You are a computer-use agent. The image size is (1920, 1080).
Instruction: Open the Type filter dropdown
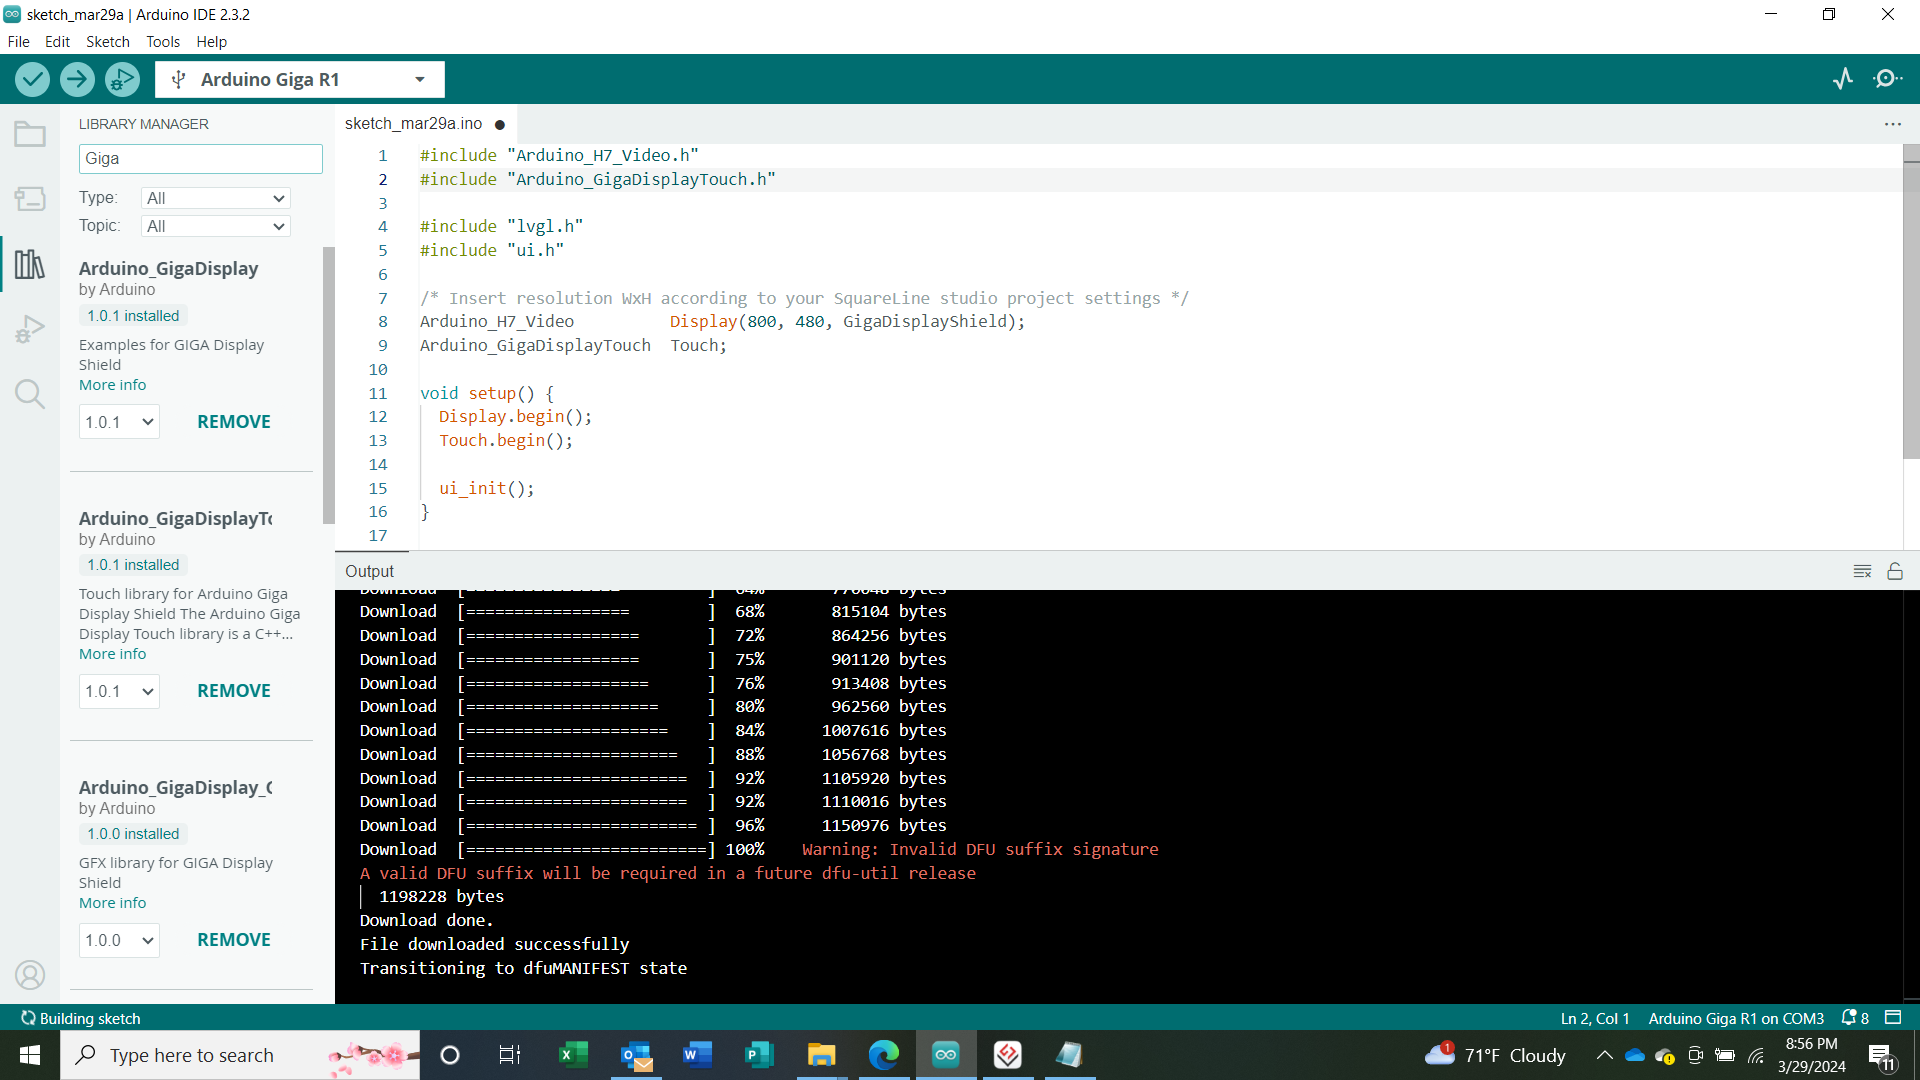(x=215, y=198)
